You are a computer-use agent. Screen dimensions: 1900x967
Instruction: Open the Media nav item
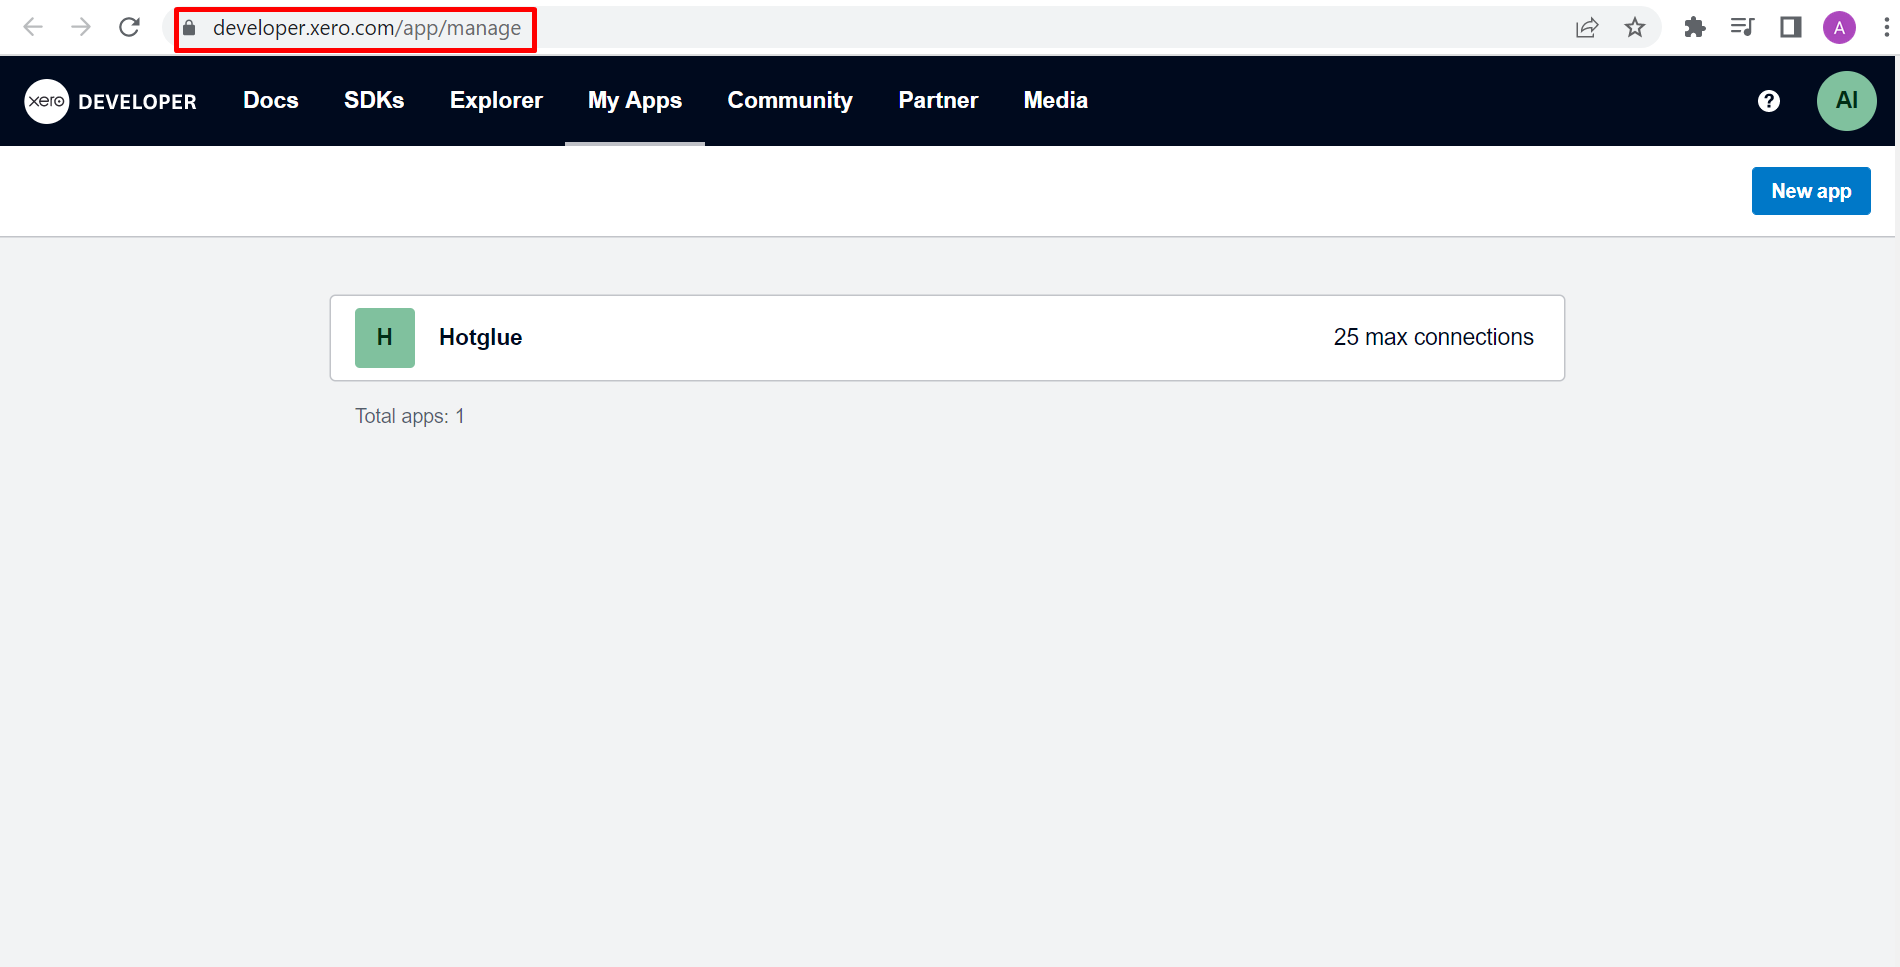click(1056, 101)
